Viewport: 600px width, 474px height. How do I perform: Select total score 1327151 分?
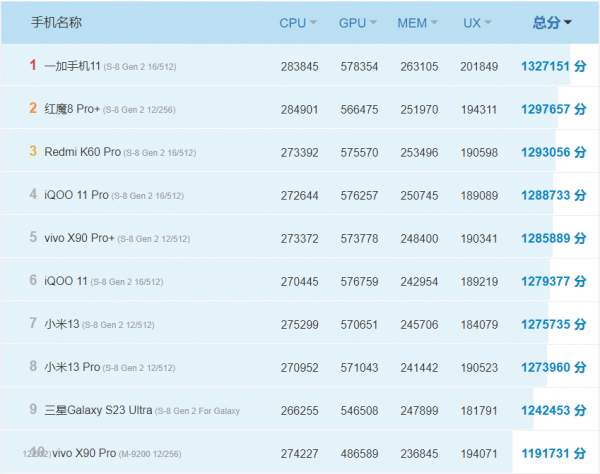coord(554,66)
